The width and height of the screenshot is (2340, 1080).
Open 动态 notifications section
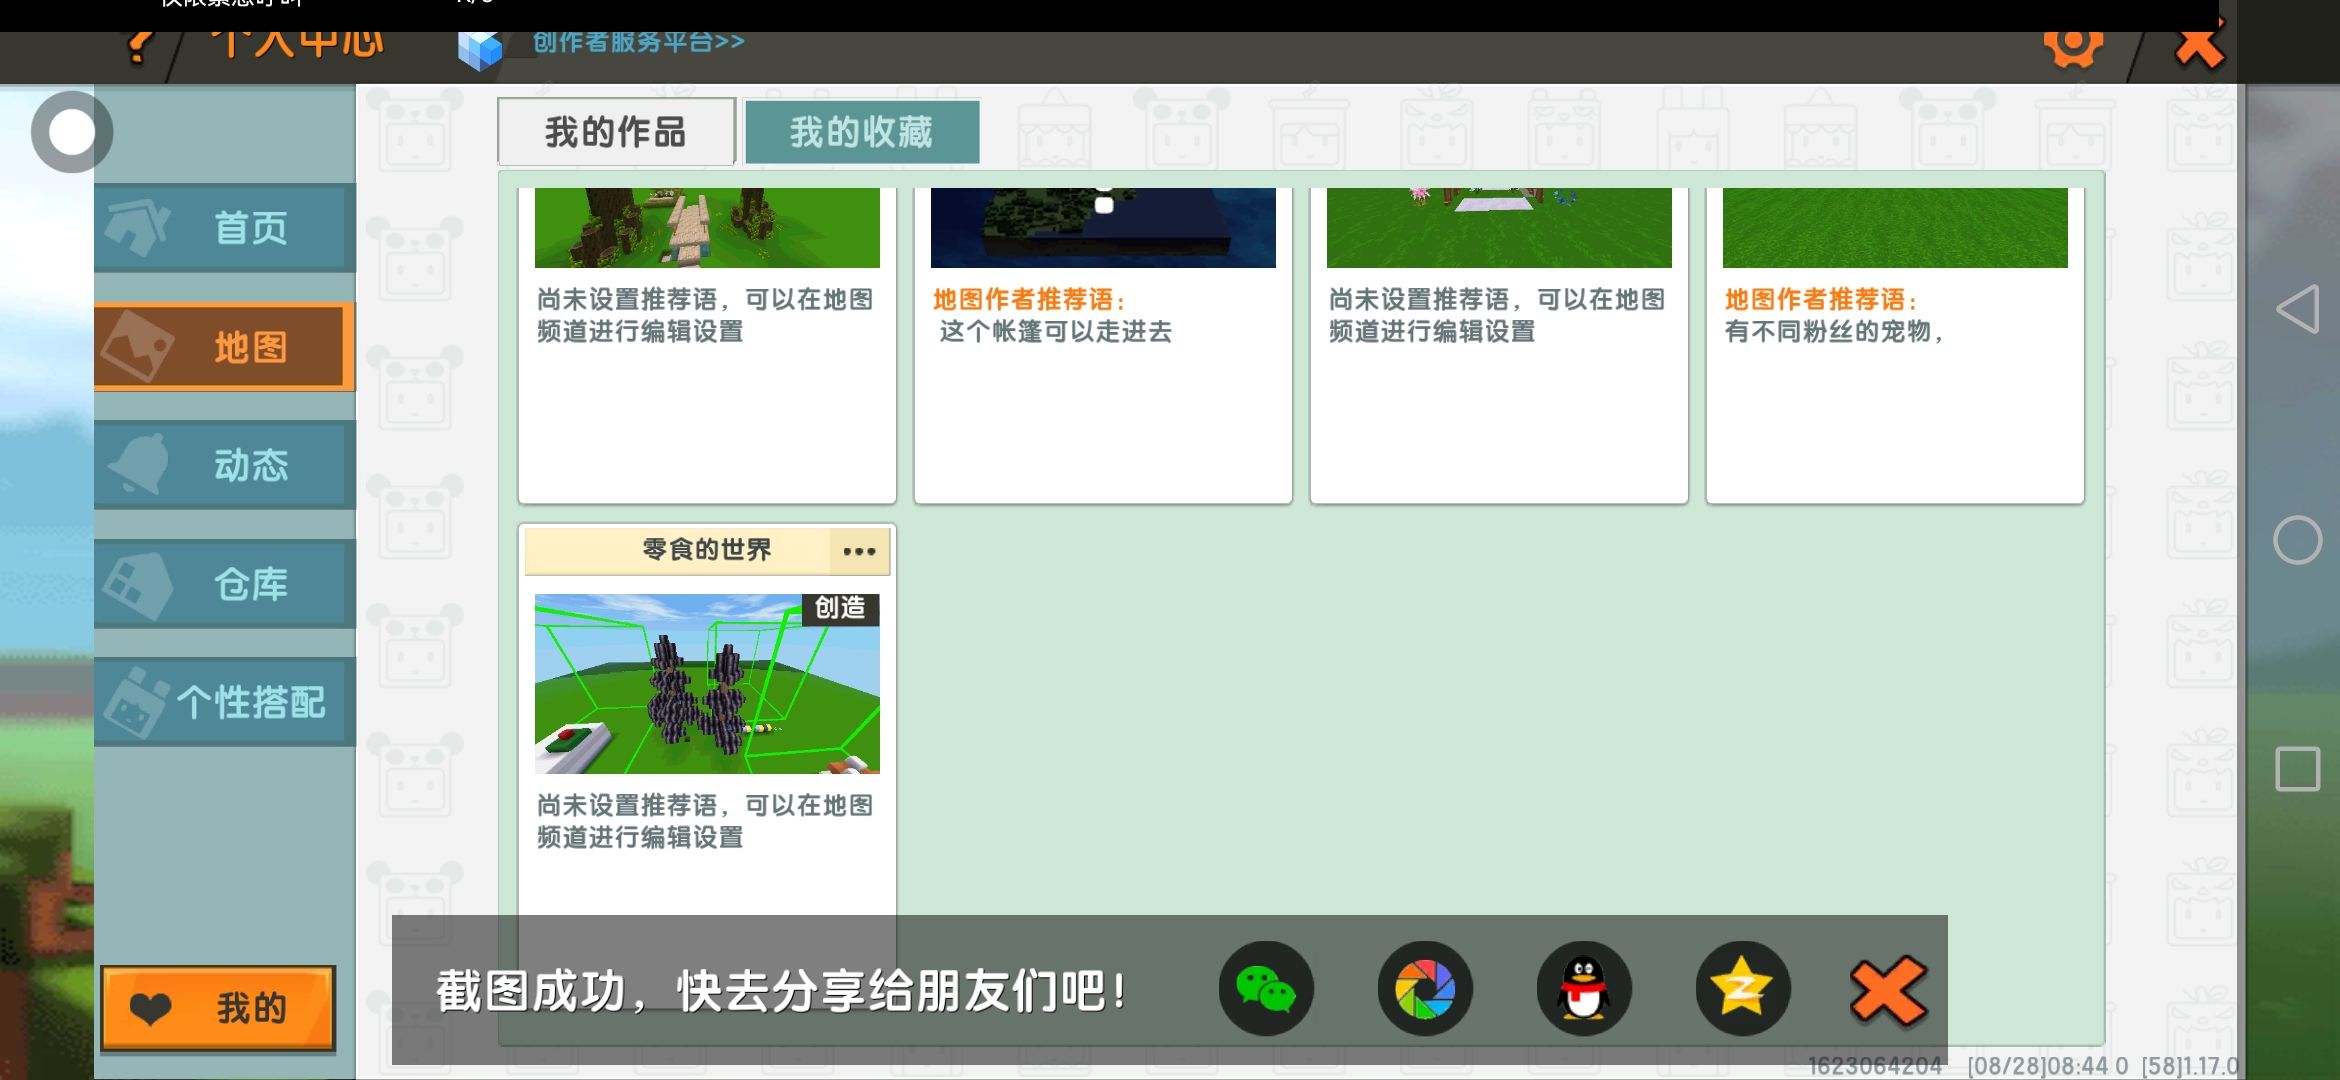225,465
